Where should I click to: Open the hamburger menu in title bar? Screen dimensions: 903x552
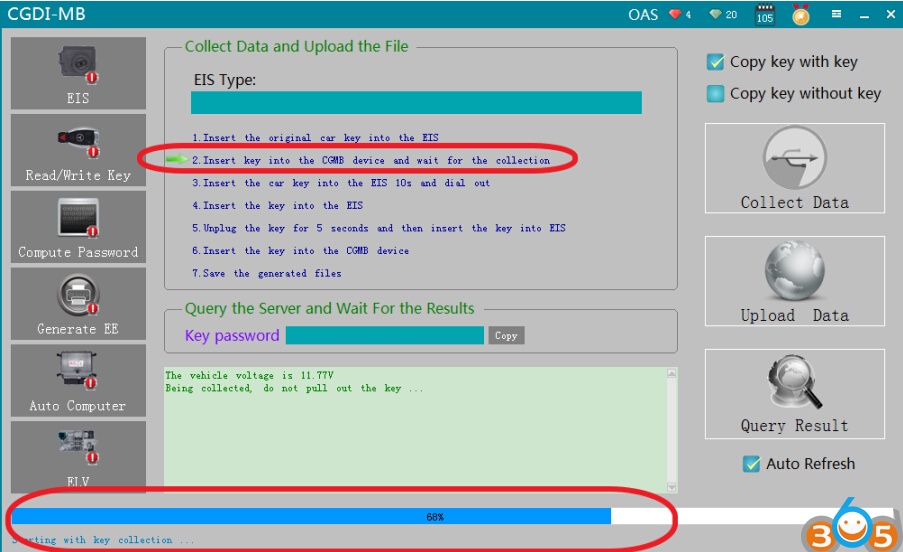point(836,14)
